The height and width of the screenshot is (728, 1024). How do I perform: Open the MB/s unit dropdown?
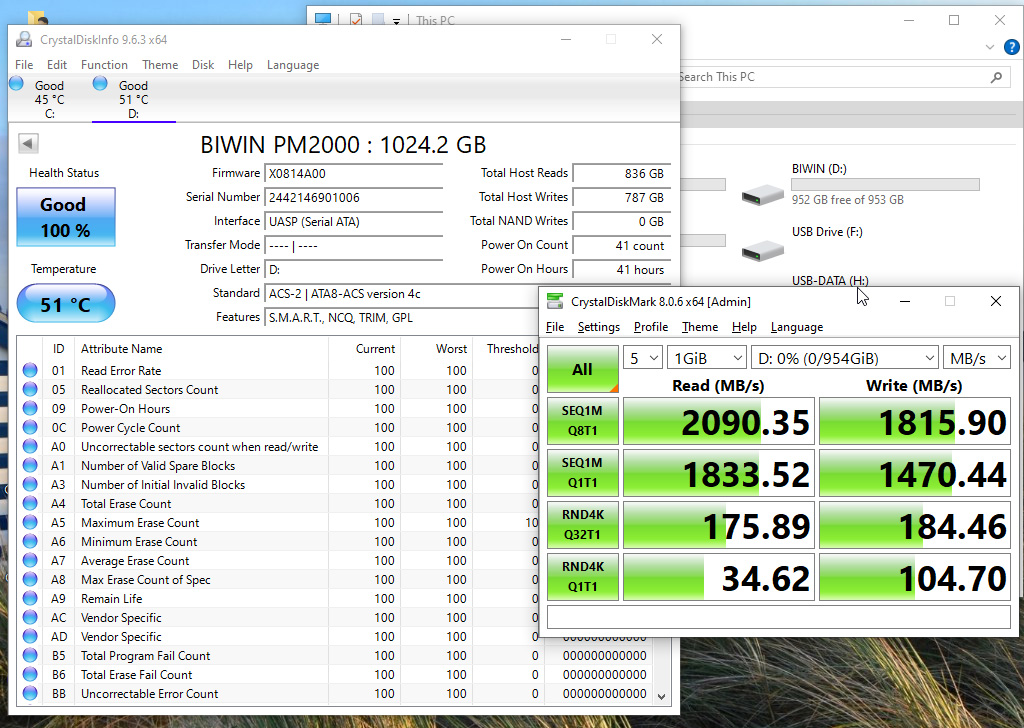click(x=976, y=358)
